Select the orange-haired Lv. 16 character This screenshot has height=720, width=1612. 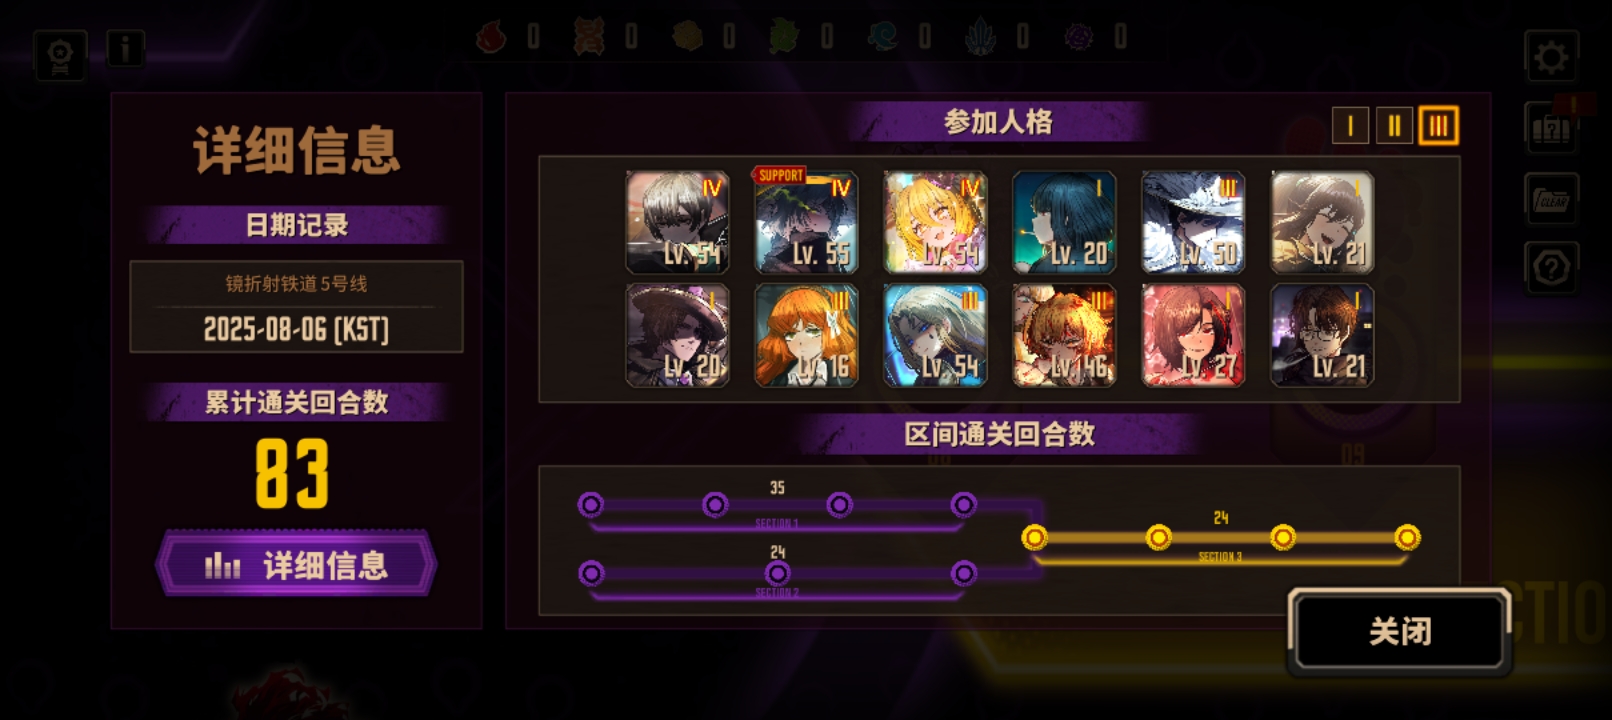806,335
